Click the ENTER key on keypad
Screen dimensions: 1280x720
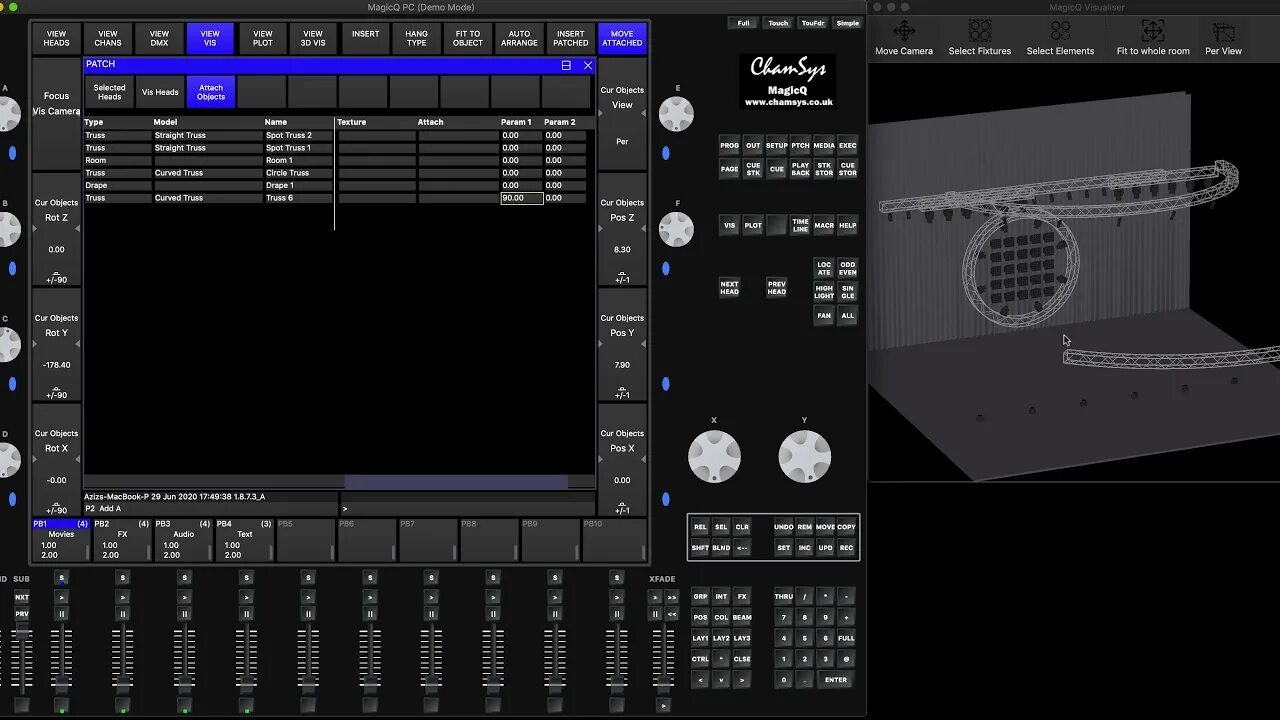tap(836, 680)
